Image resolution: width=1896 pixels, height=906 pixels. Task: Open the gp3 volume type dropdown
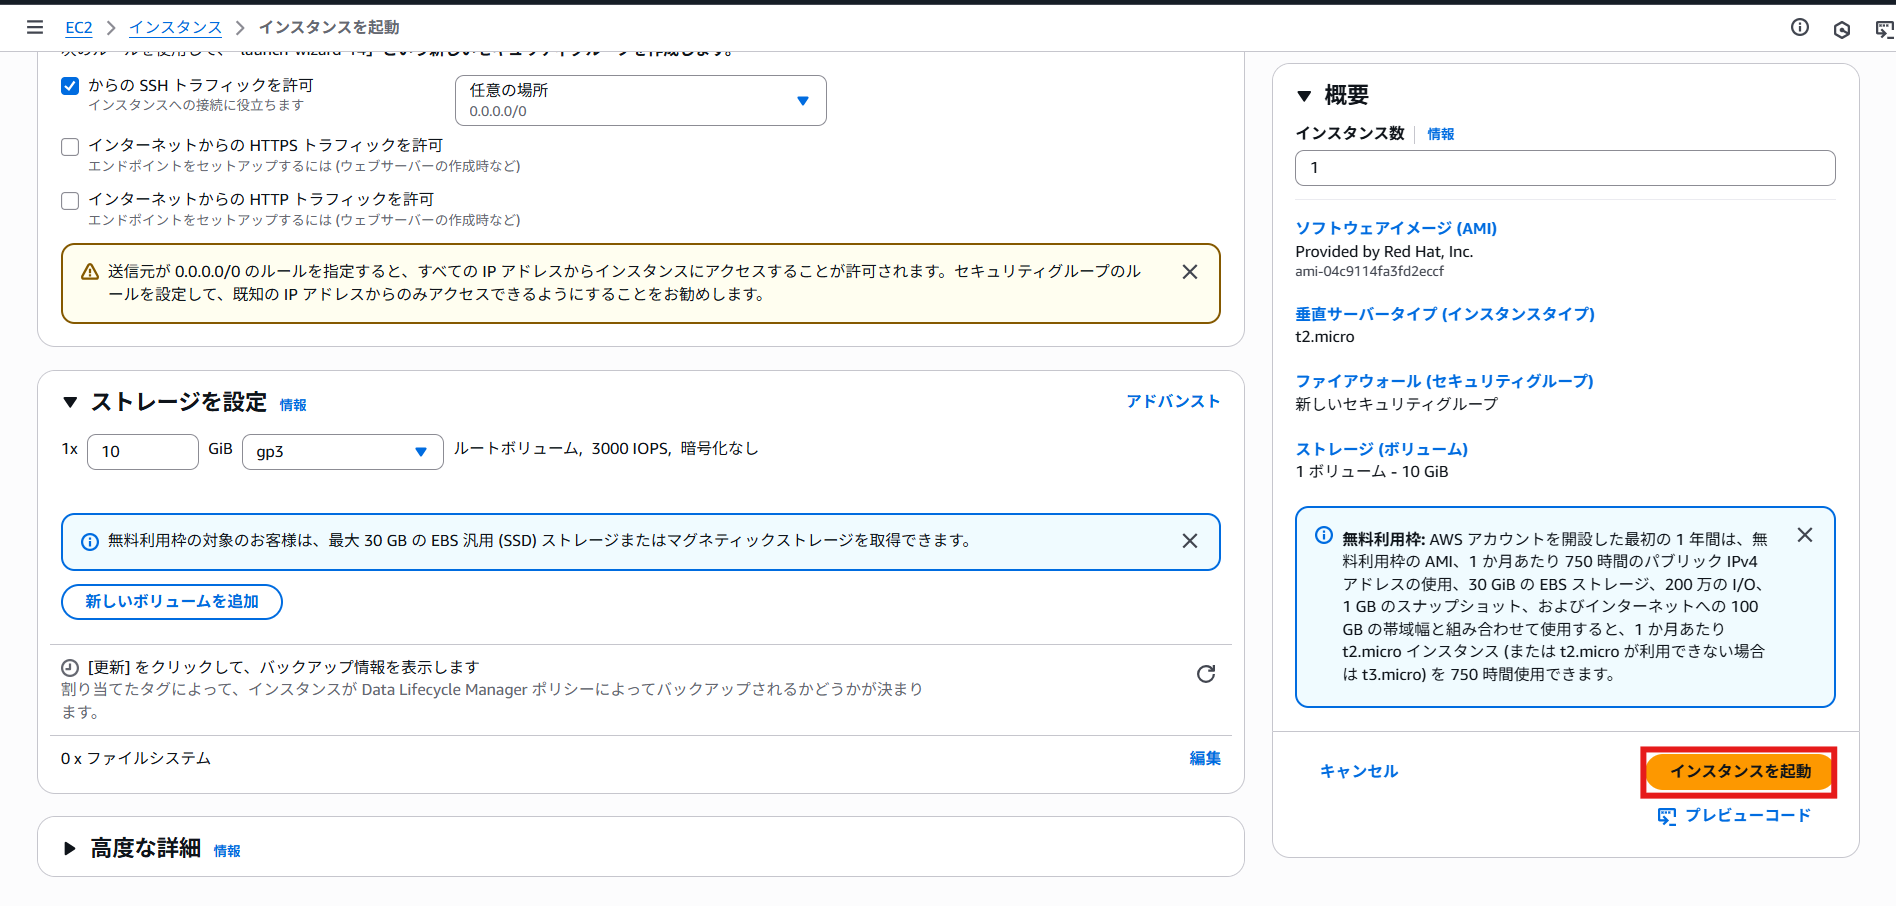342,452
